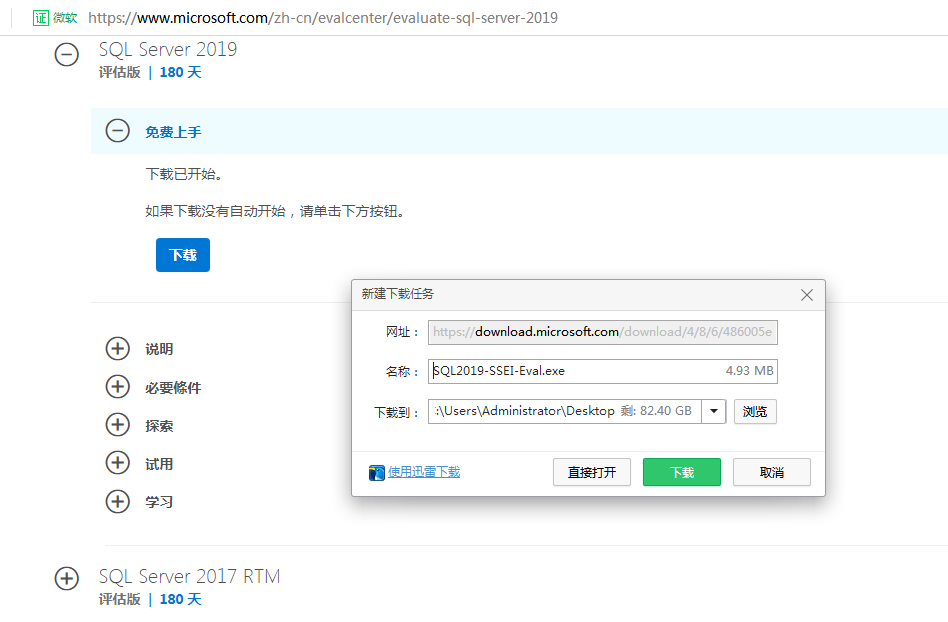Click the 浏览 browse button
Viewport: 948px width, 622px height.
[755, 412]
